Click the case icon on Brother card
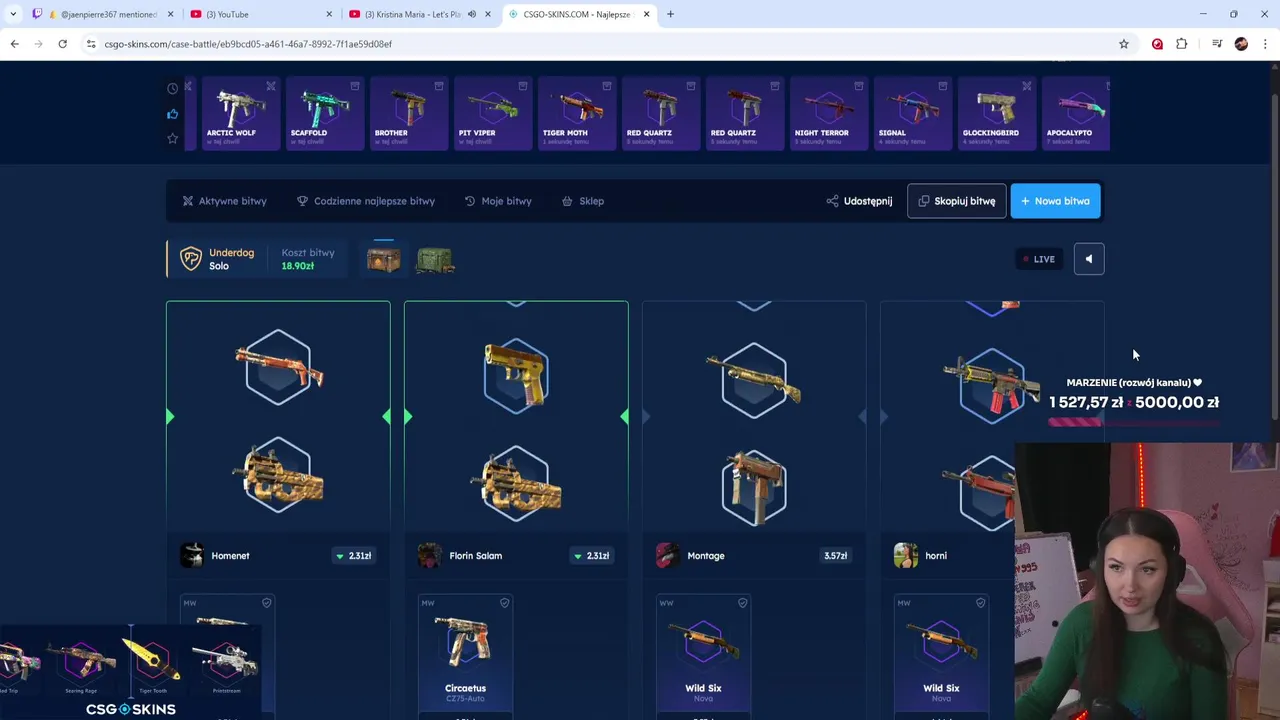The height and width of the screenshot is (720, 1280). [x=438, y=86]
